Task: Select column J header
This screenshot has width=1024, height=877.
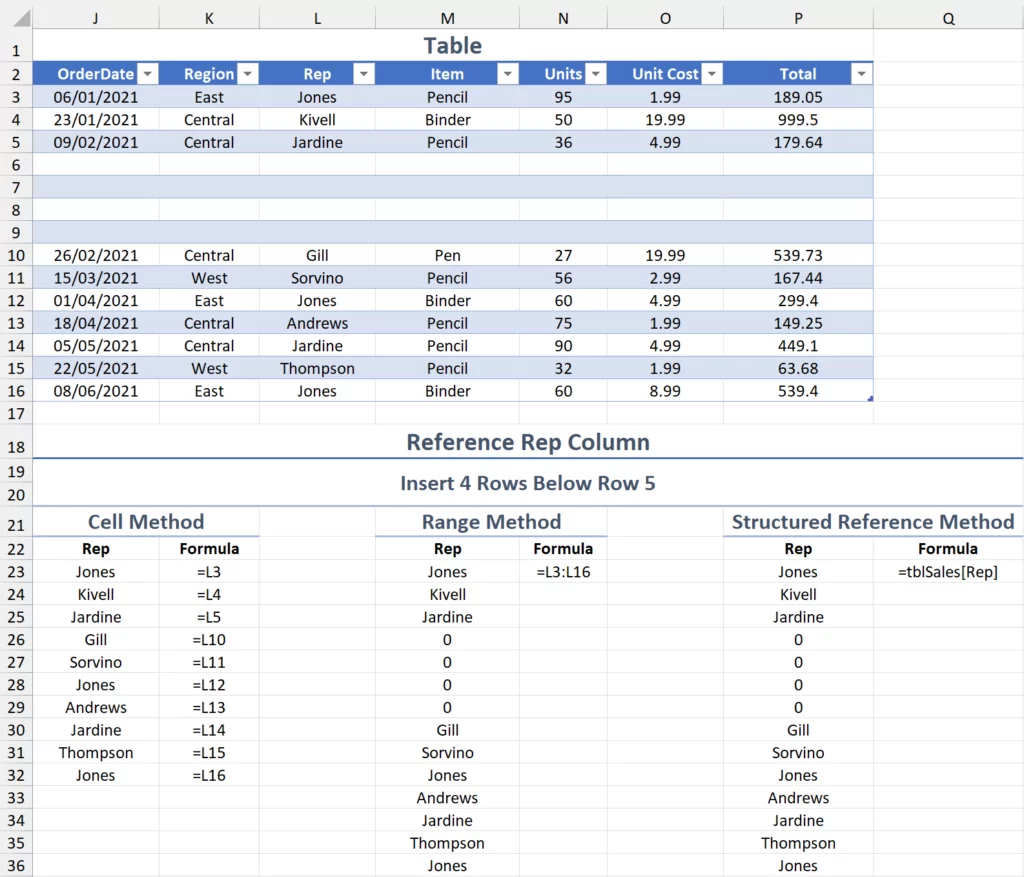Action: coord(95,18)
